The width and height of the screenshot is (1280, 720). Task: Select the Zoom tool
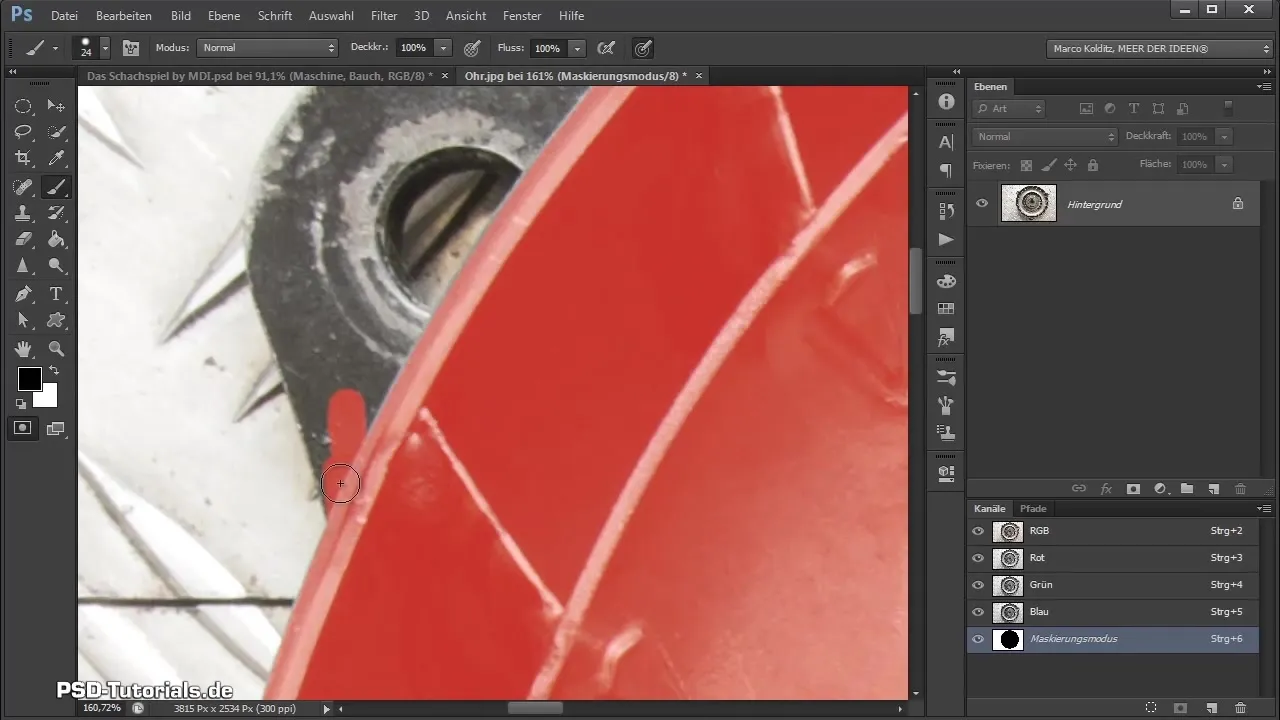coord(56,349)
